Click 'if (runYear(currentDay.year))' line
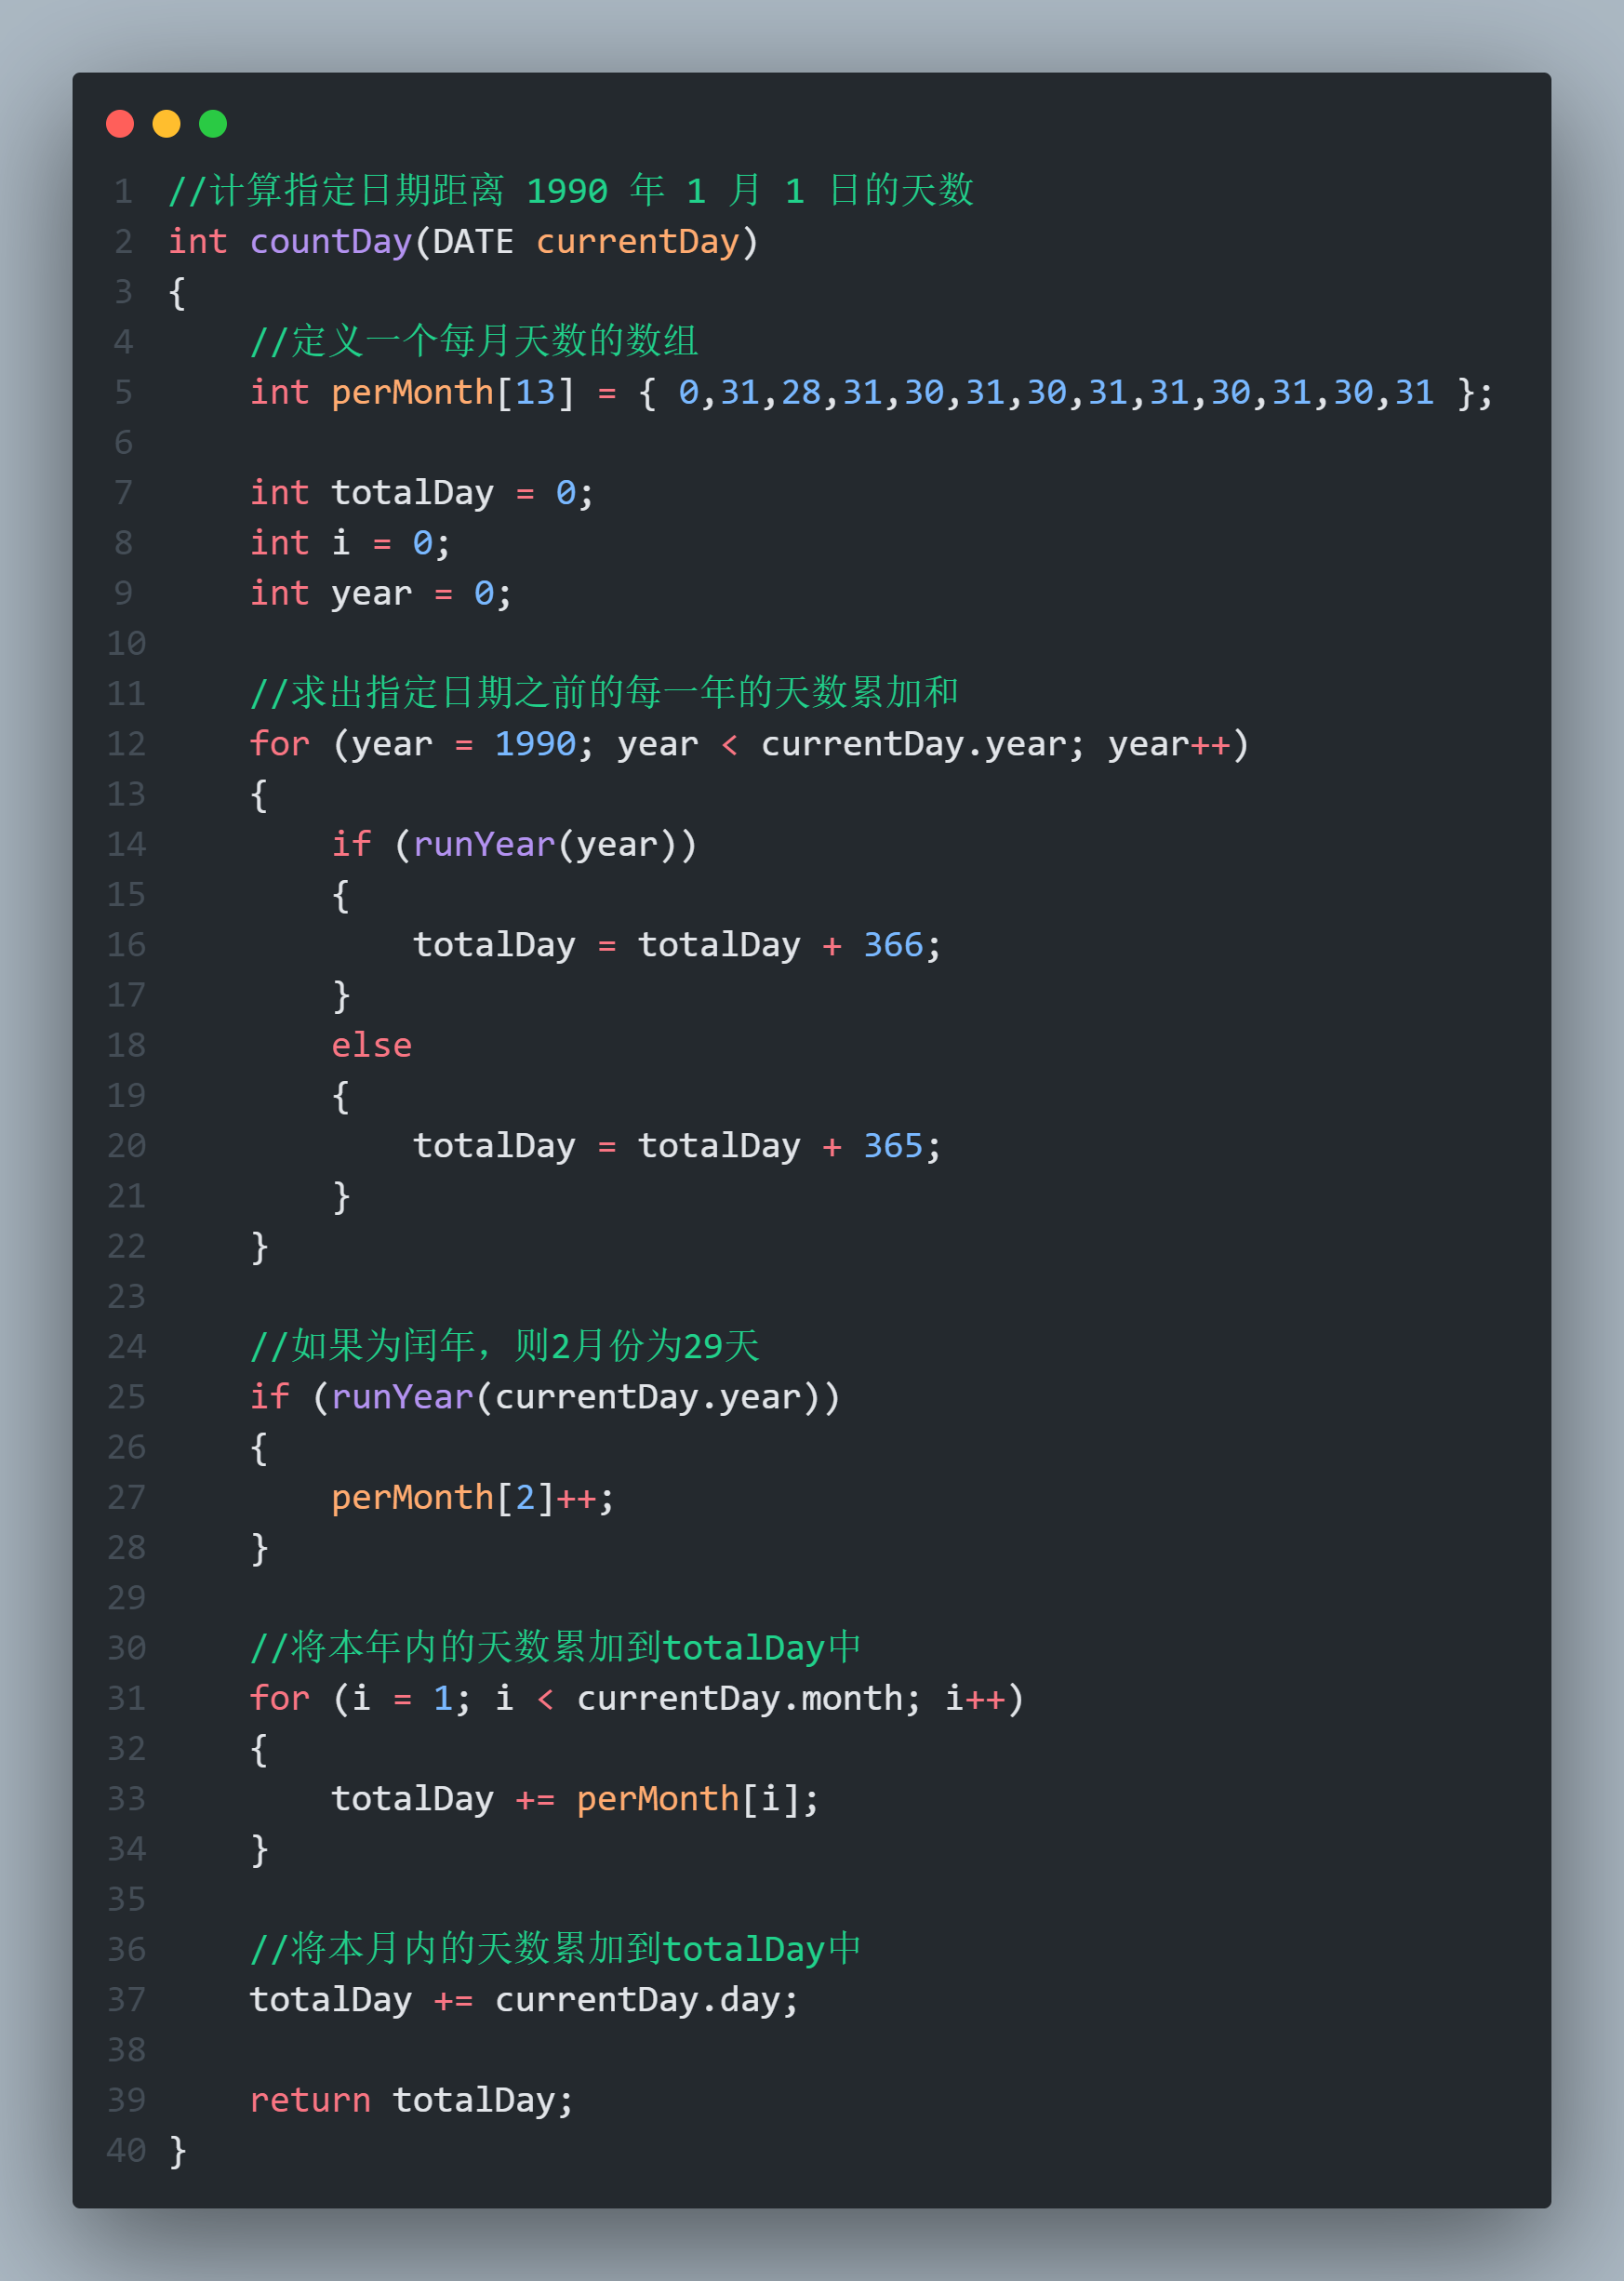The image size is (1624, 2281). coord(545,1397)
